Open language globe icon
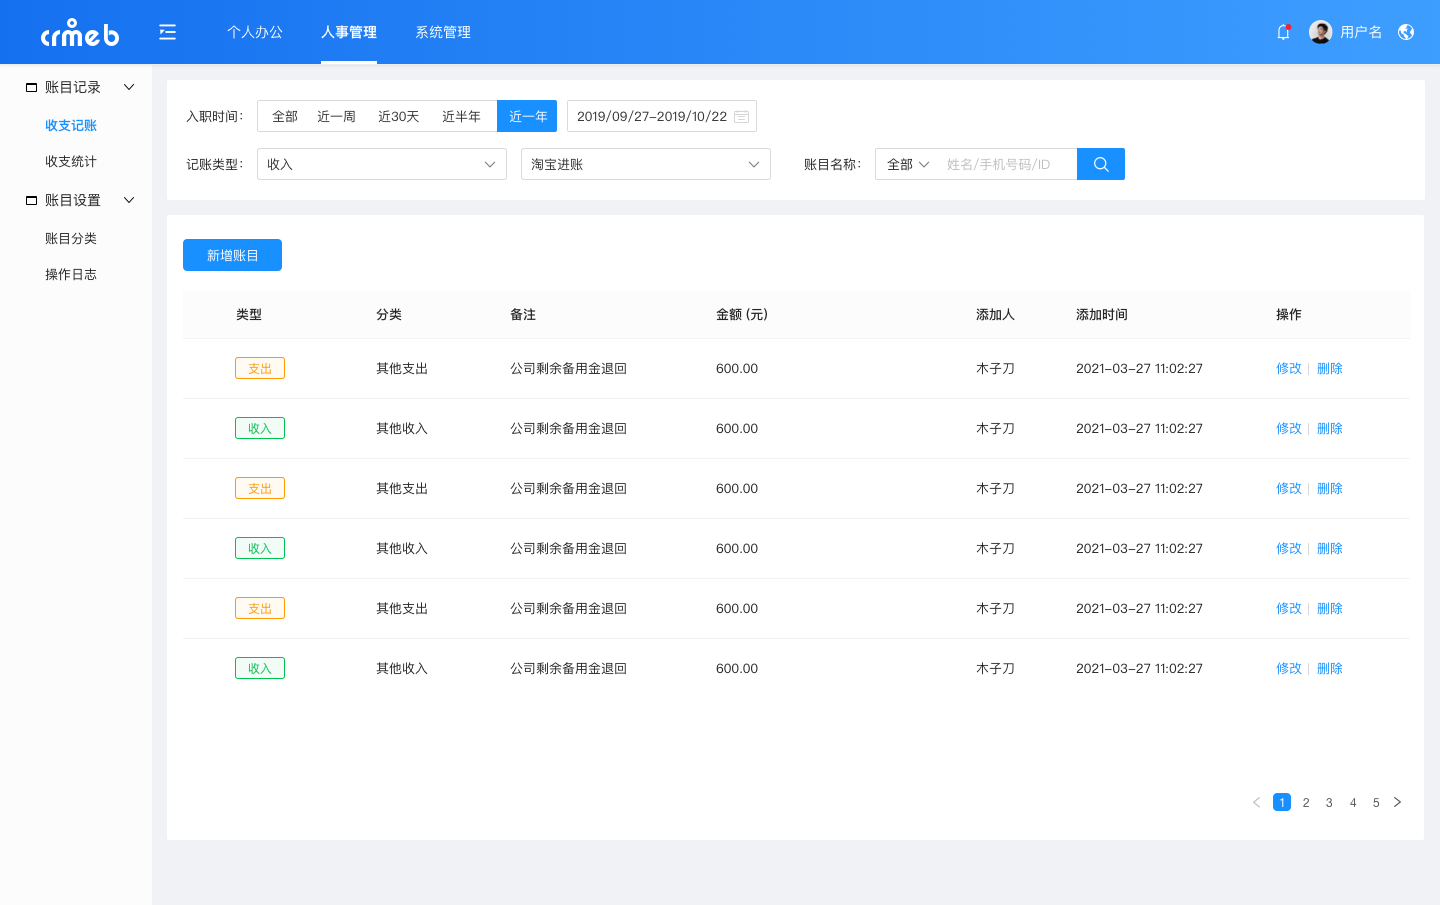This screenshot has height=905, width=1440. click(1406, 32)
